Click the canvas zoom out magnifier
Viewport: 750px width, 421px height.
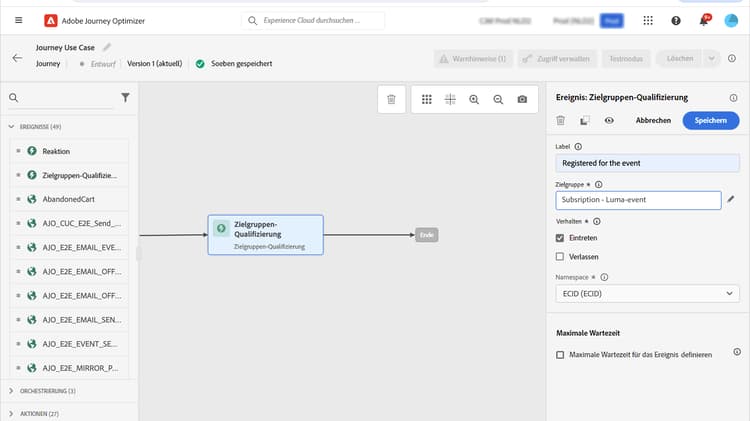(x=498, y=99)
